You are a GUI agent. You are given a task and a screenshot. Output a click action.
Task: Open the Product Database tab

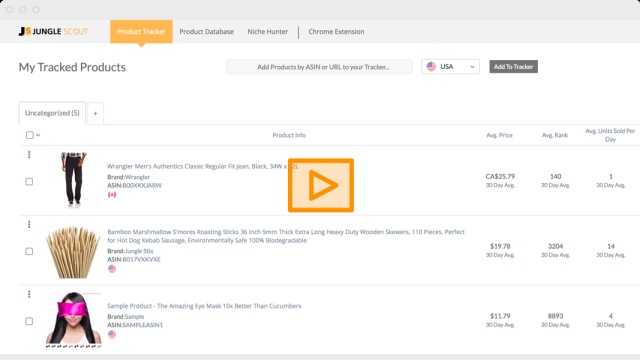[x=207, y=31]
